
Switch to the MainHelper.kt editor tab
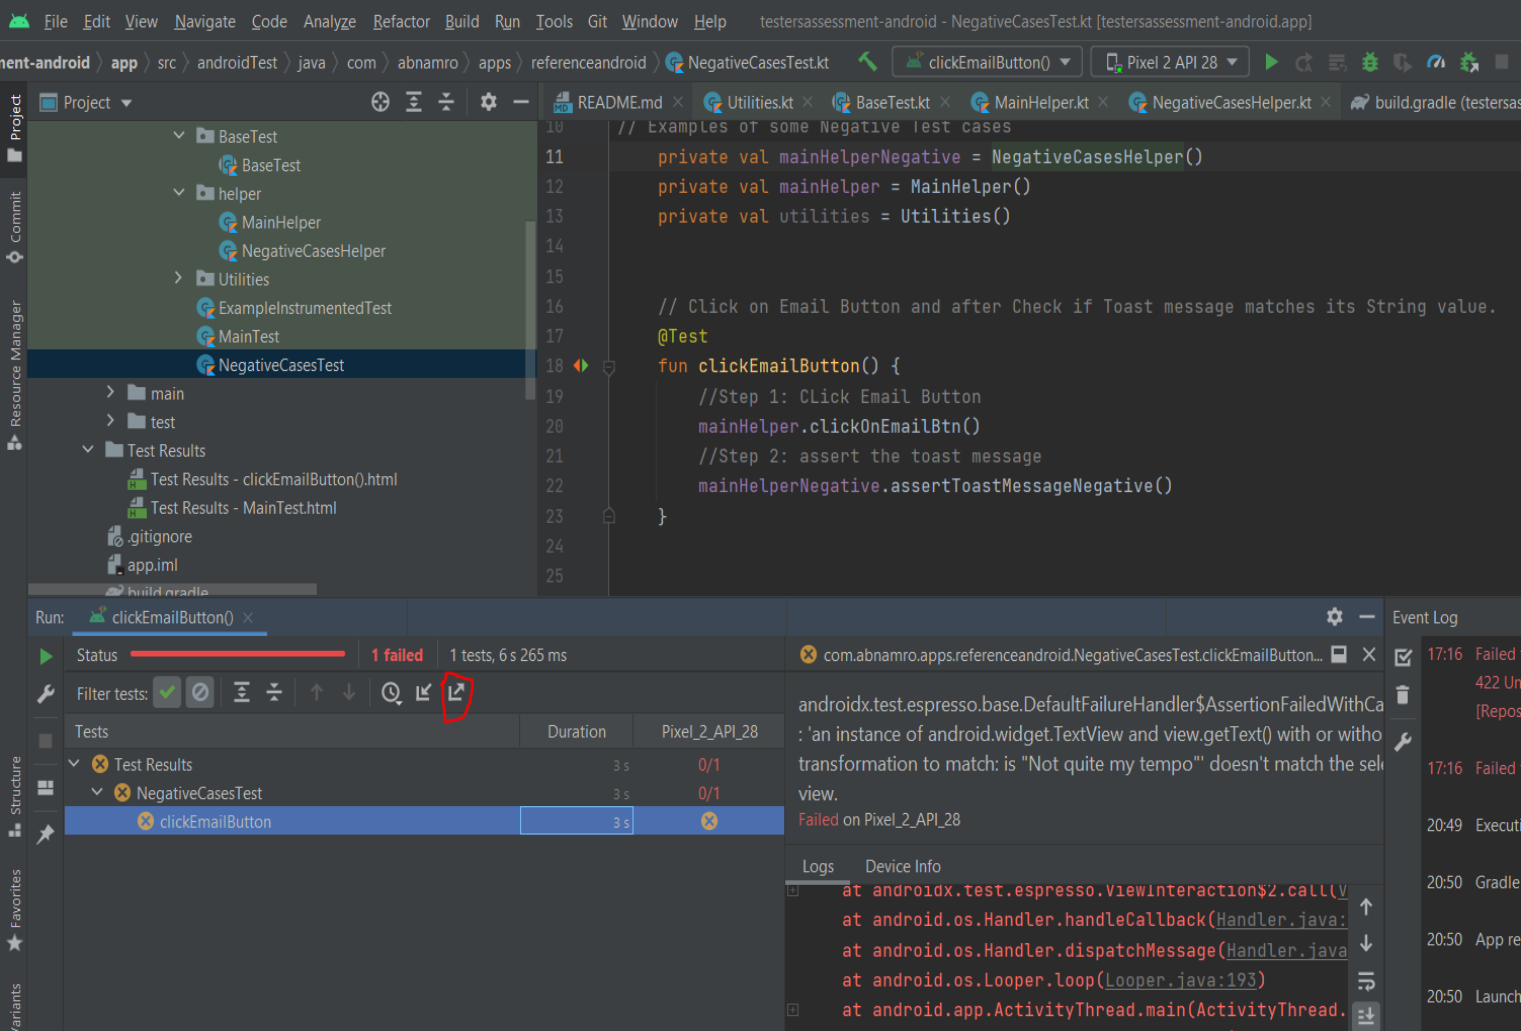[x=1040, y=102]
